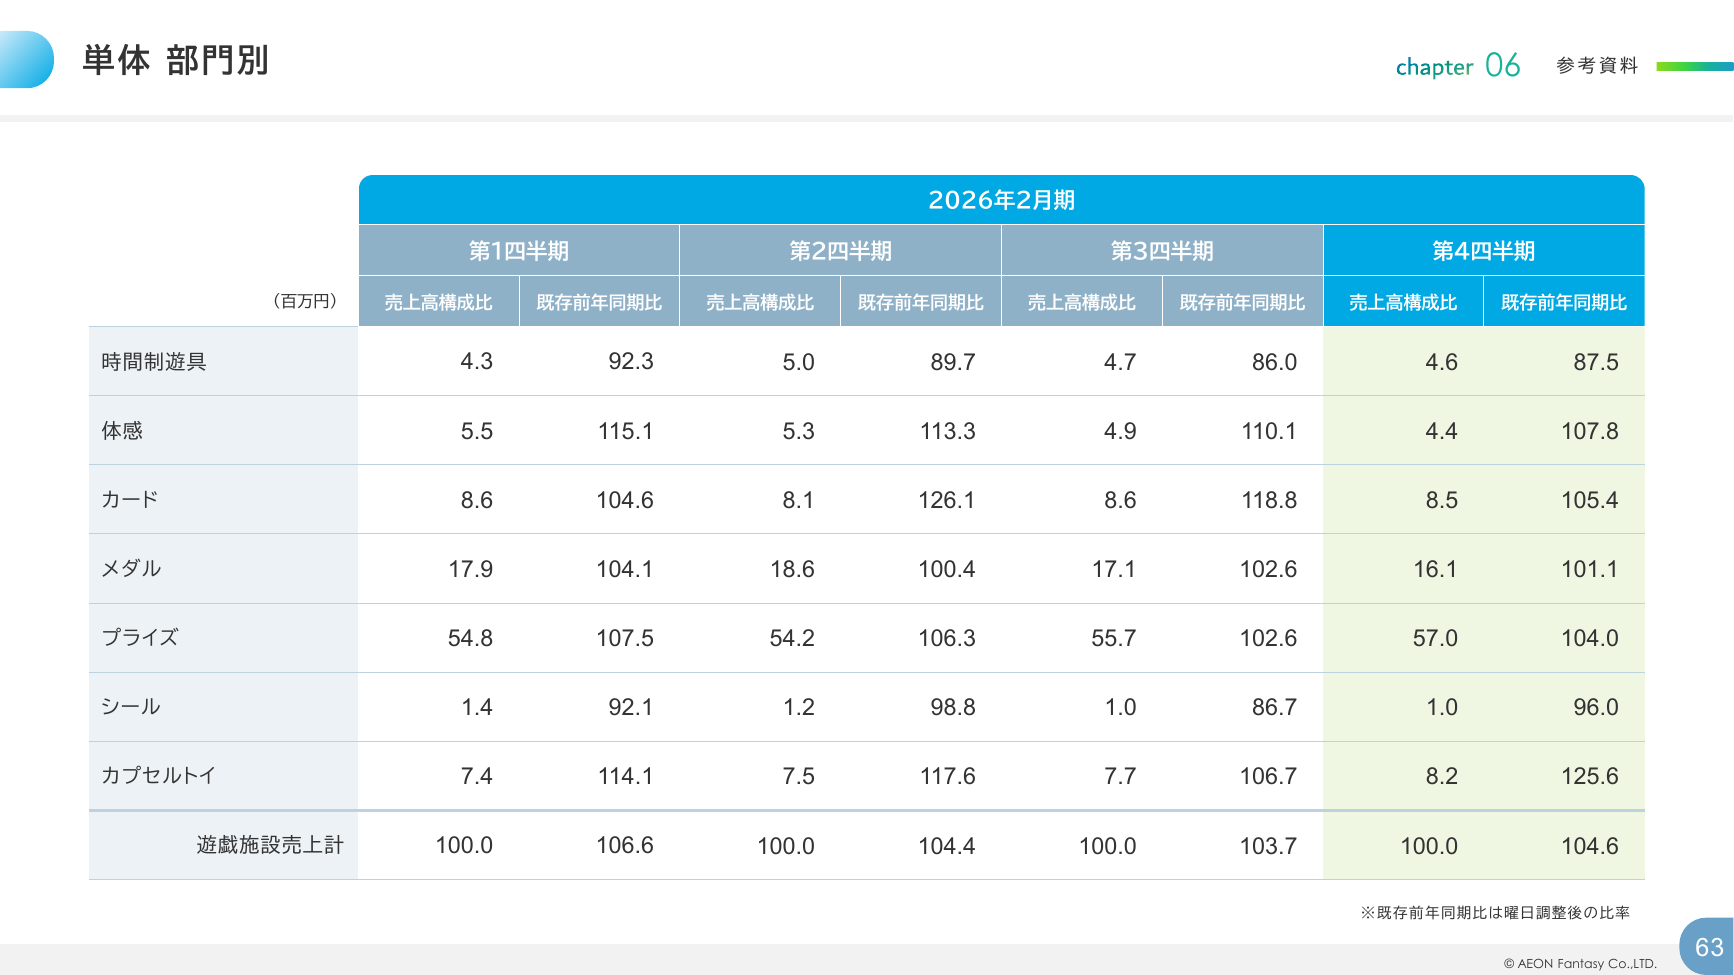Click the カプセルトイ value 114.1

625,776
